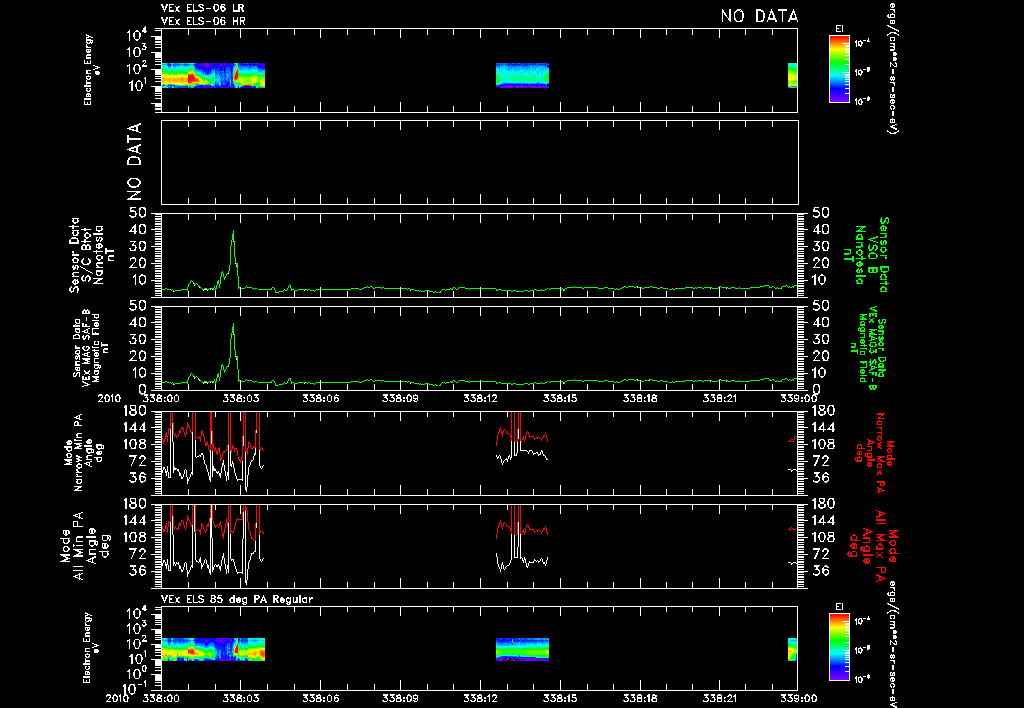Click the vertical 'NO DATA' label of the empty panel
This screenshot has width=1024, height=708.
134,162
